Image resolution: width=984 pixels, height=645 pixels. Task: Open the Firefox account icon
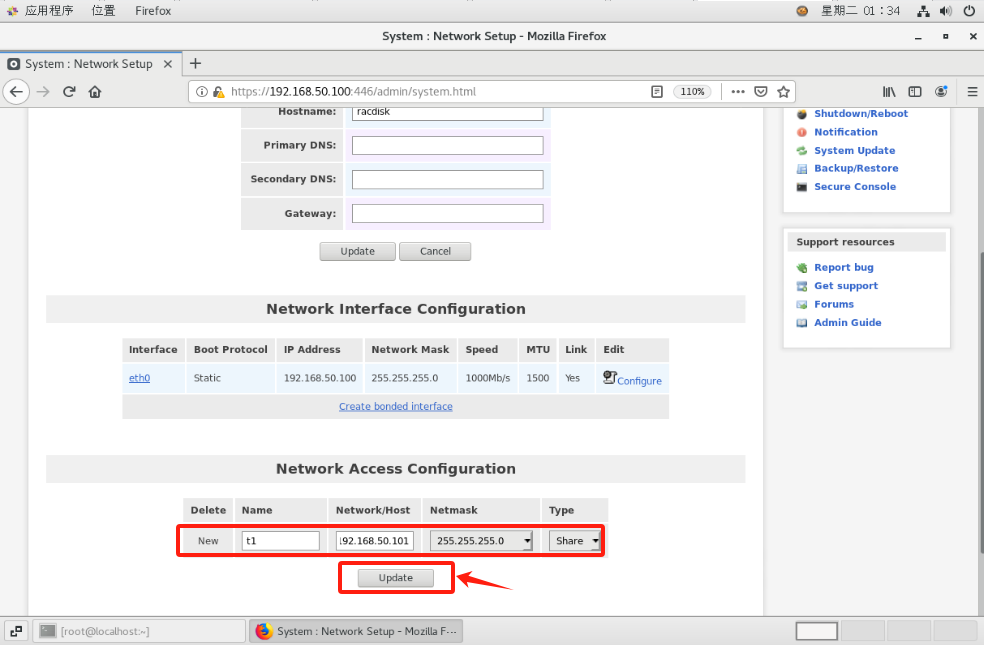(x=941, y=92)
